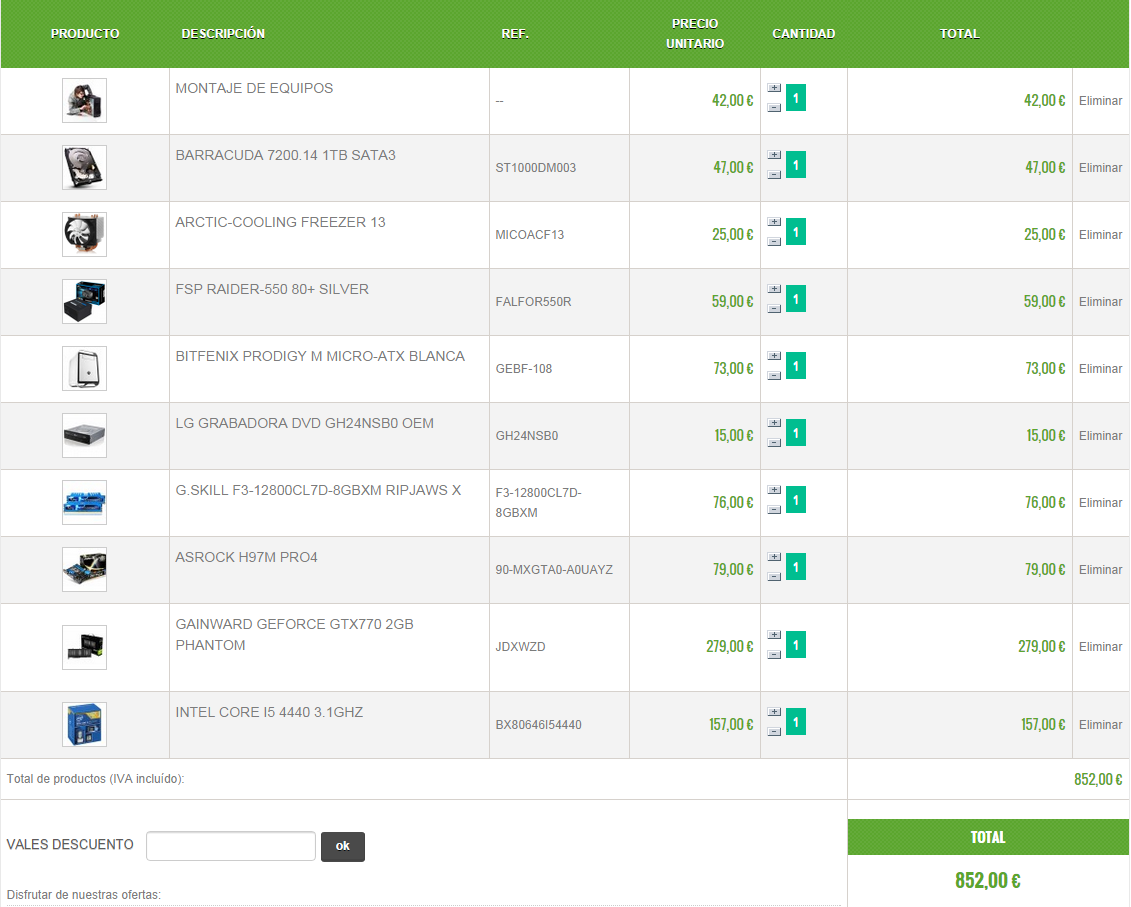Decrease quantity of LG GRABADORA DVD
Screen dimensions: 1131x907
774,443
